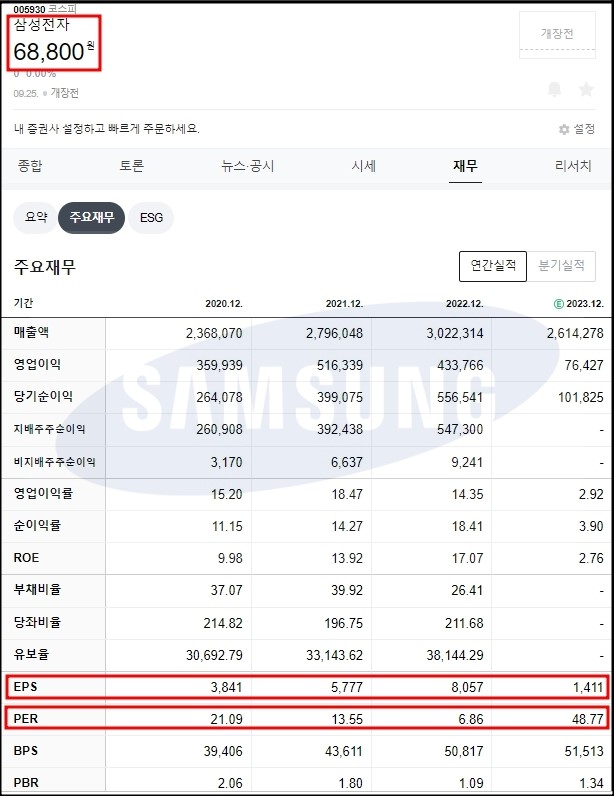The image size is (614, 796).
Task: Click the 삼성전자 stock name
Action: point(42,24)
